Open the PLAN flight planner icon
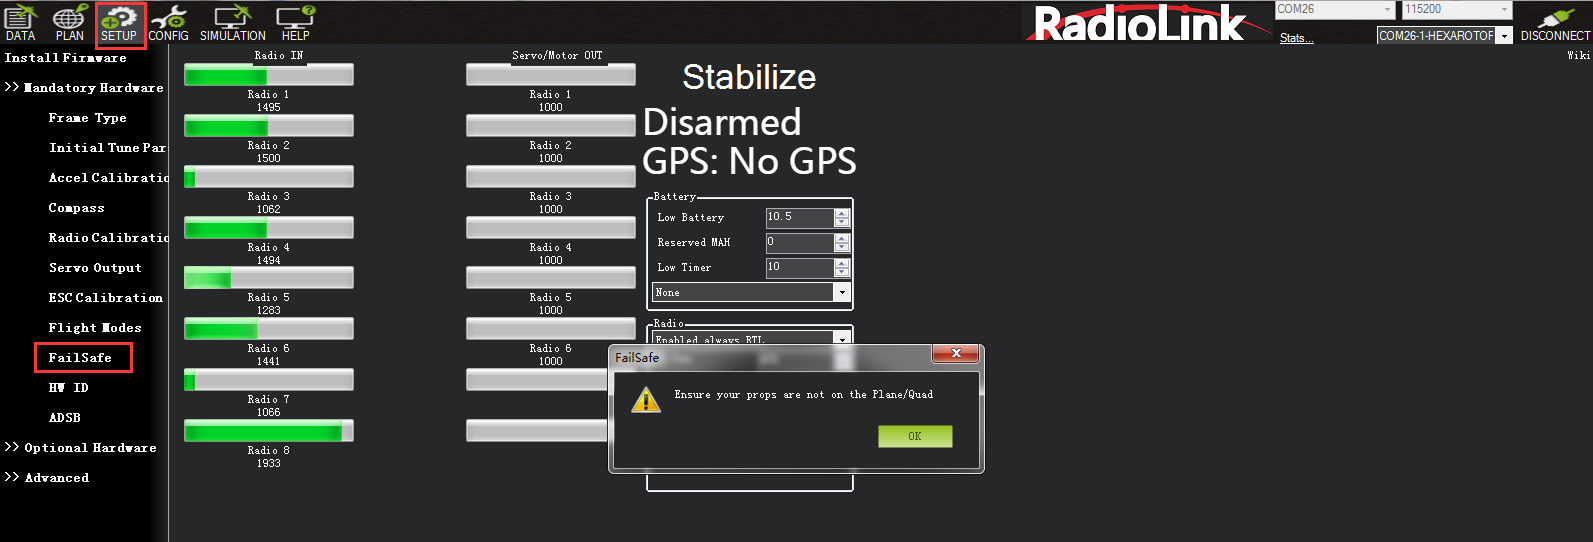The image size is (1593, 542). coord(69,23)
